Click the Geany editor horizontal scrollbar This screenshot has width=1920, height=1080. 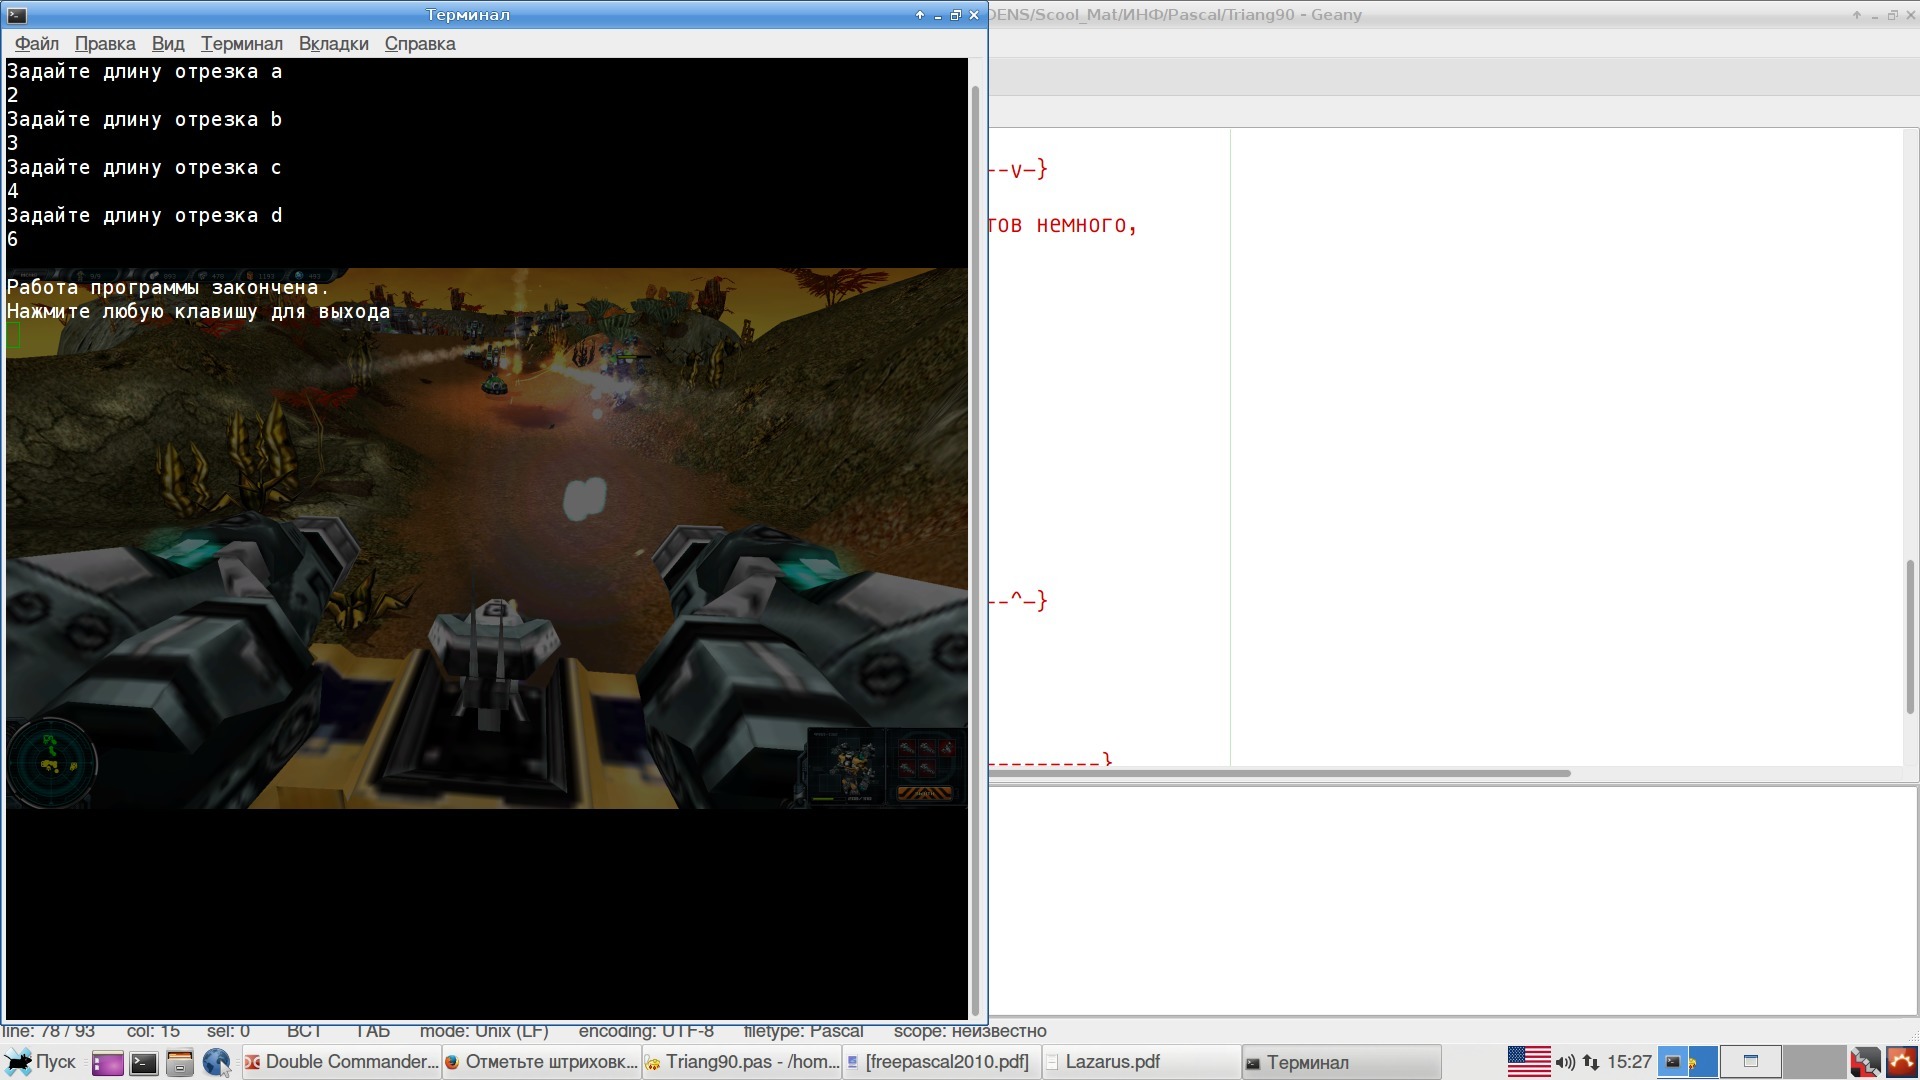pyautogui.click(x=1280, y=773)
